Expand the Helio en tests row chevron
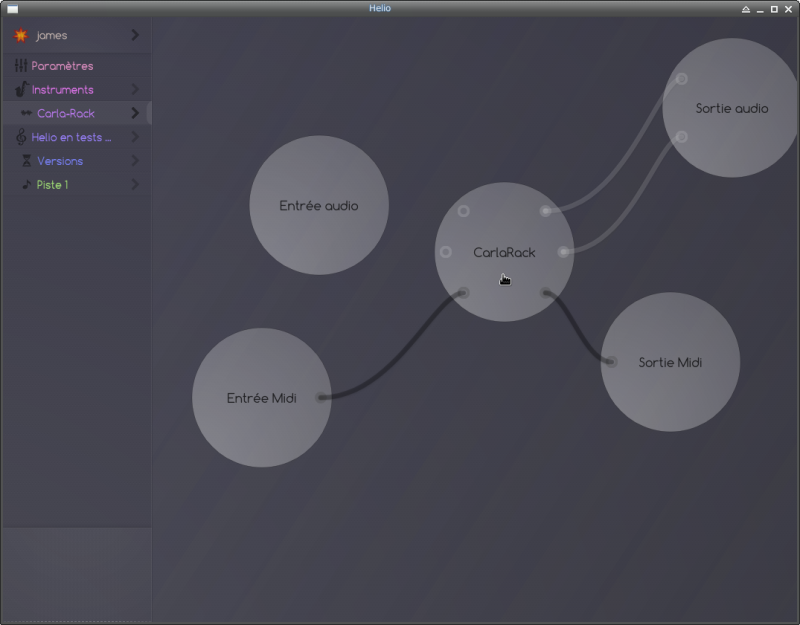 (x=135, y=137)
